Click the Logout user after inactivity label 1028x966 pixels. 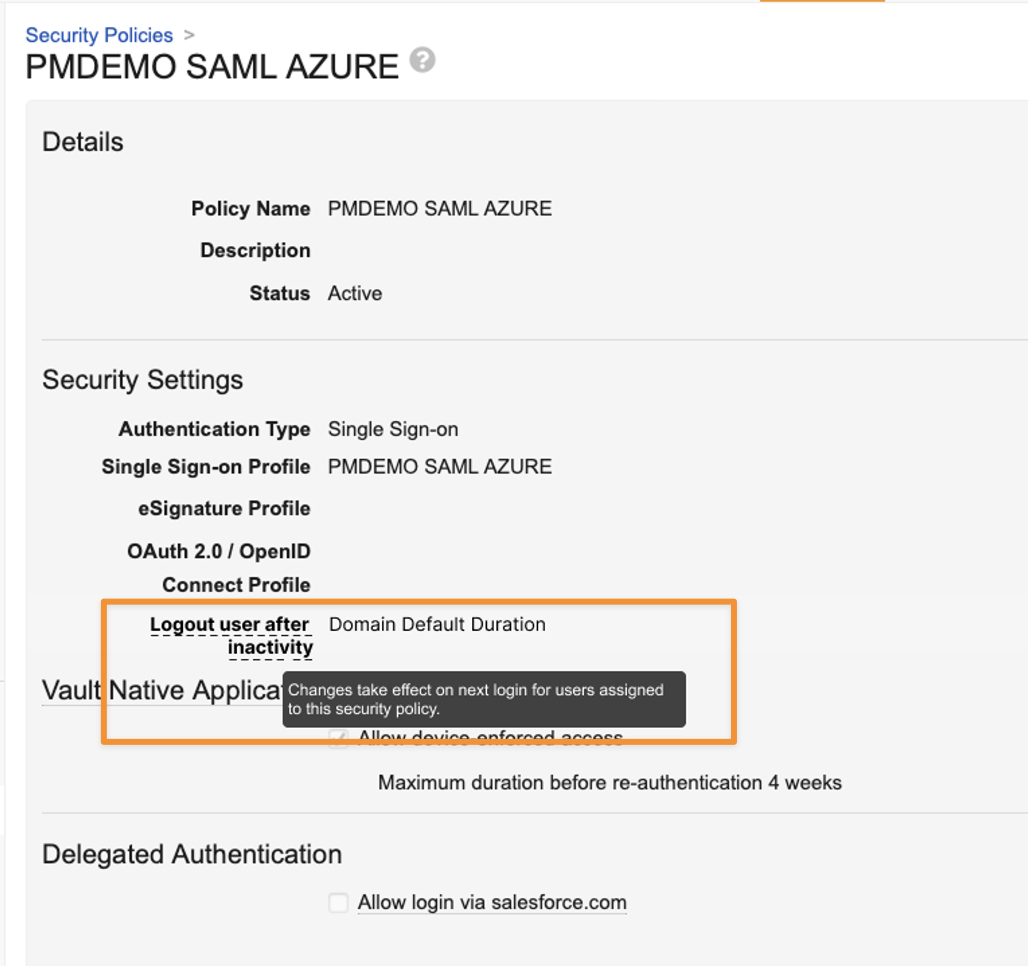tap(231, 636)
